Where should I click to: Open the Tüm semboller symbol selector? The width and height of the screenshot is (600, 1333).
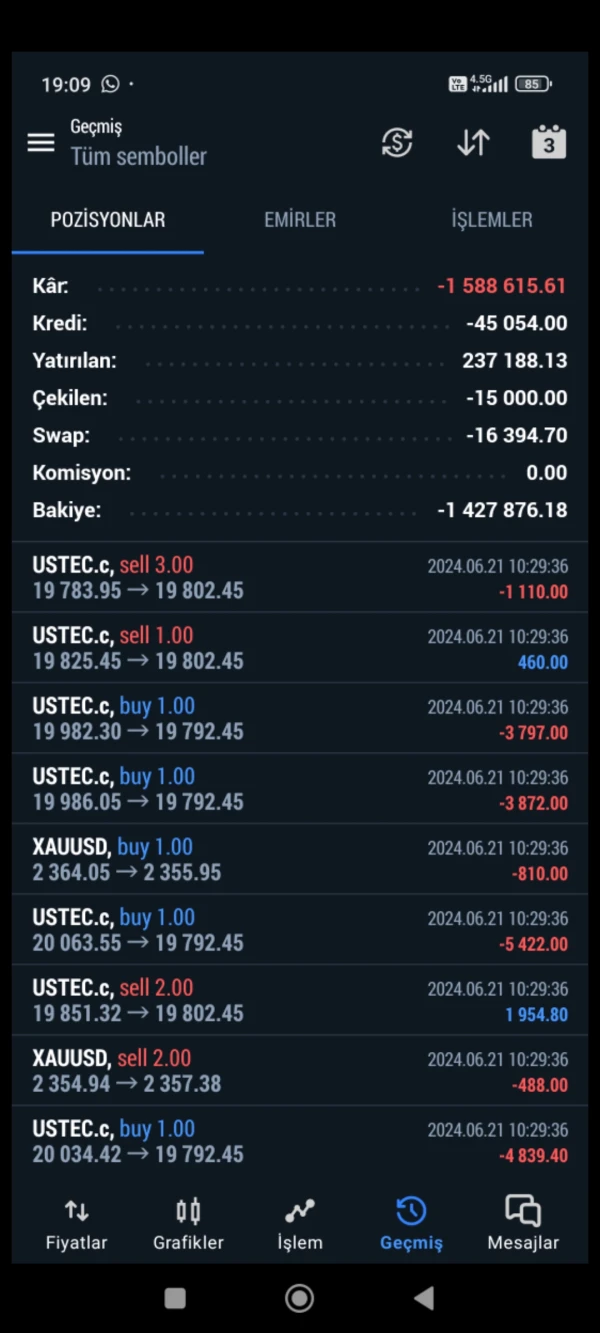click(x=138, y=156)
